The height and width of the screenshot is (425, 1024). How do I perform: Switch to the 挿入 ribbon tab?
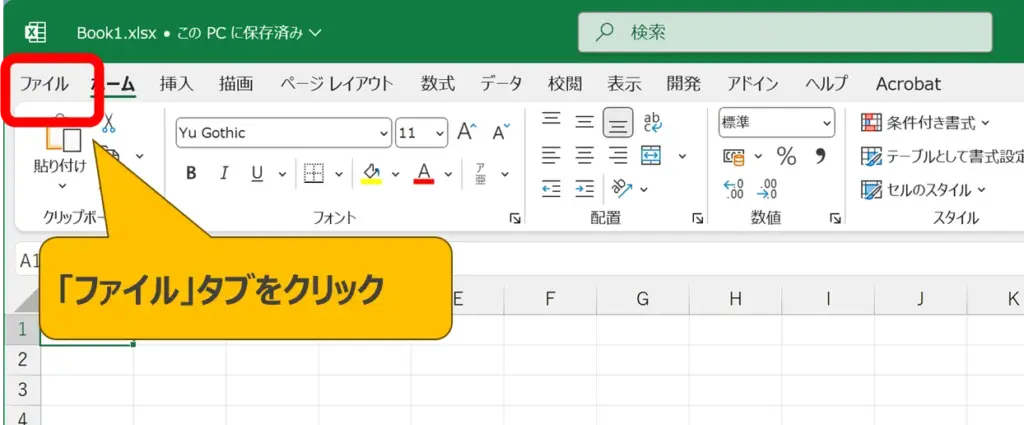pos(176,84)
